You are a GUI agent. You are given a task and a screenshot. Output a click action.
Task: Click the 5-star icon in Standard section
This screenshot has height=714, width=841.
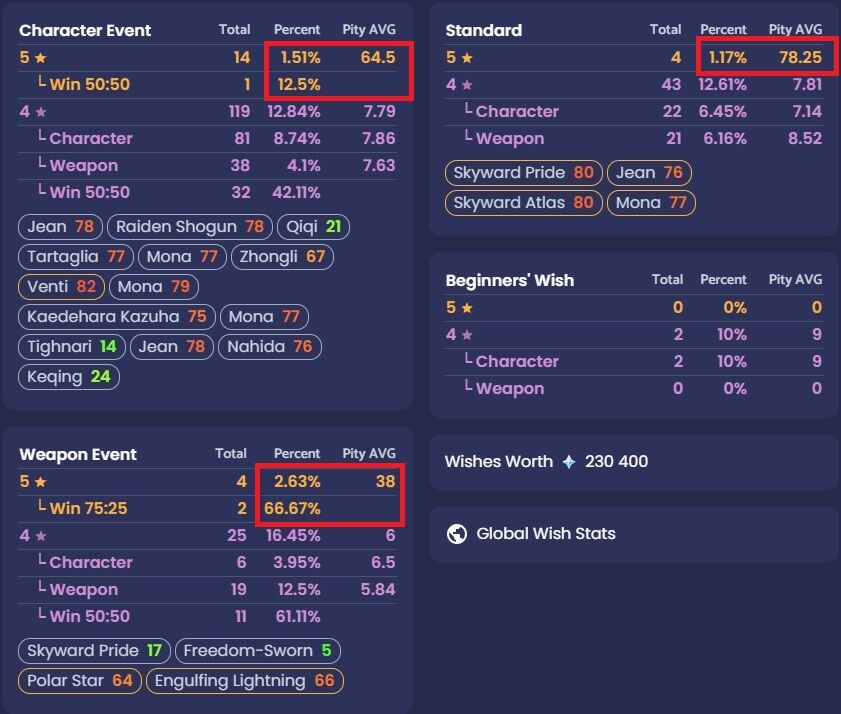coord(466,58)
